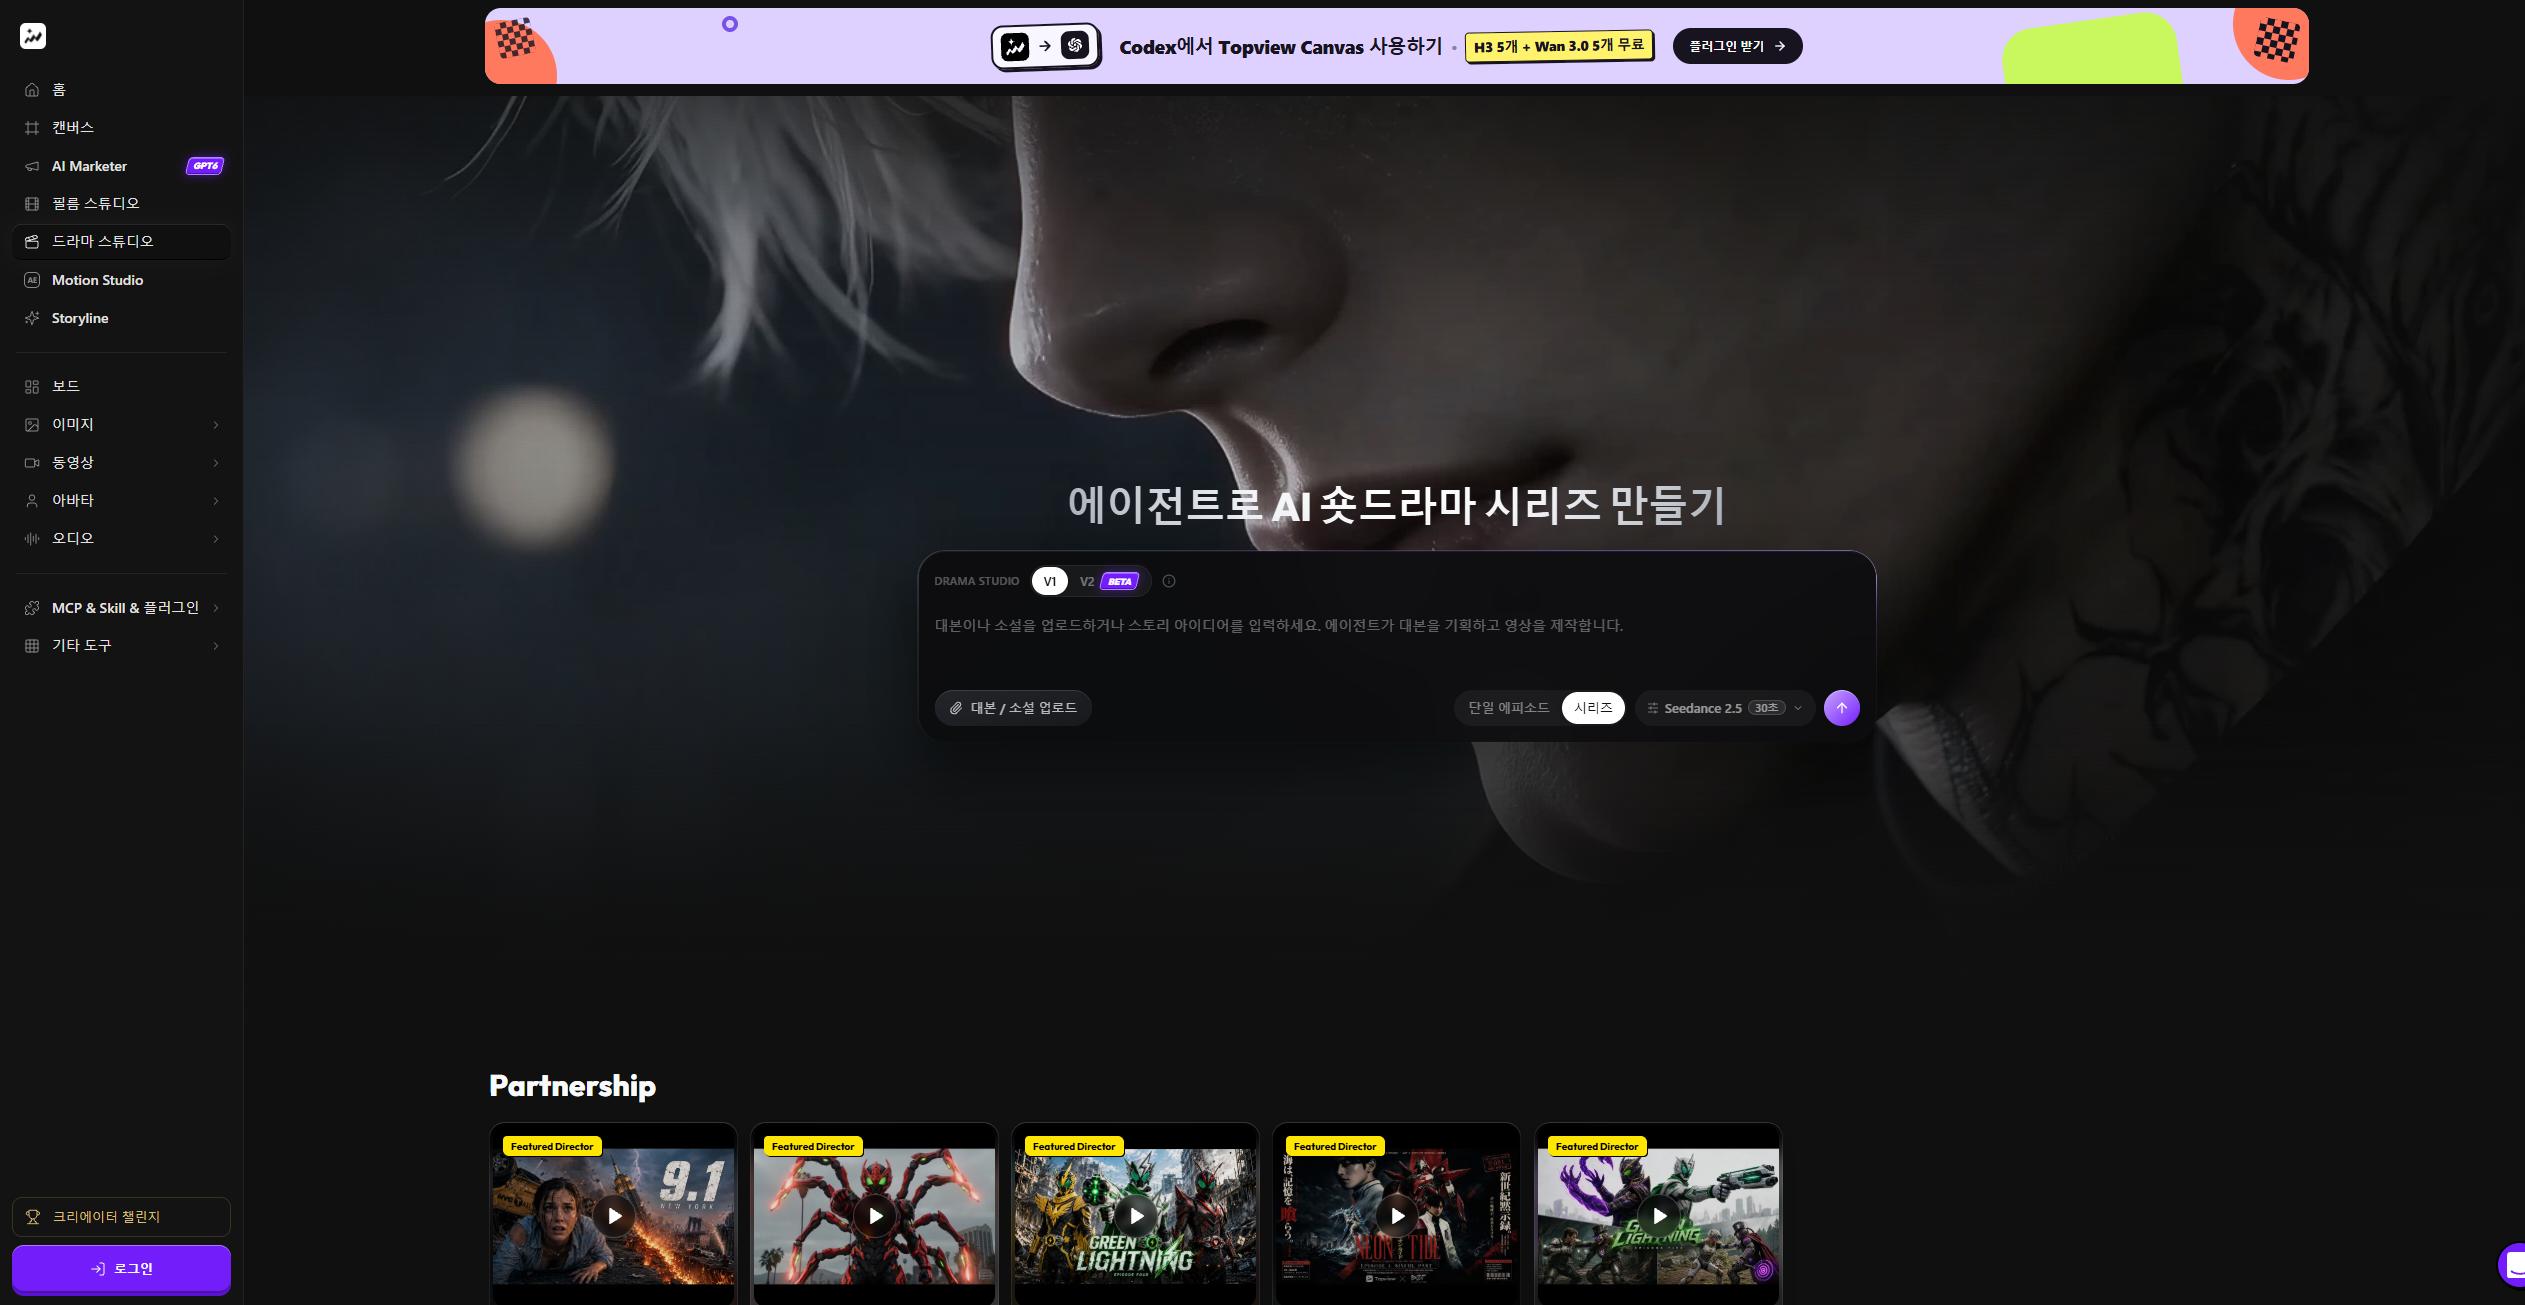Open the 크리에이터 챌린지 button
This screenshot has height=1305, width=2525.
click(121, 1217)
